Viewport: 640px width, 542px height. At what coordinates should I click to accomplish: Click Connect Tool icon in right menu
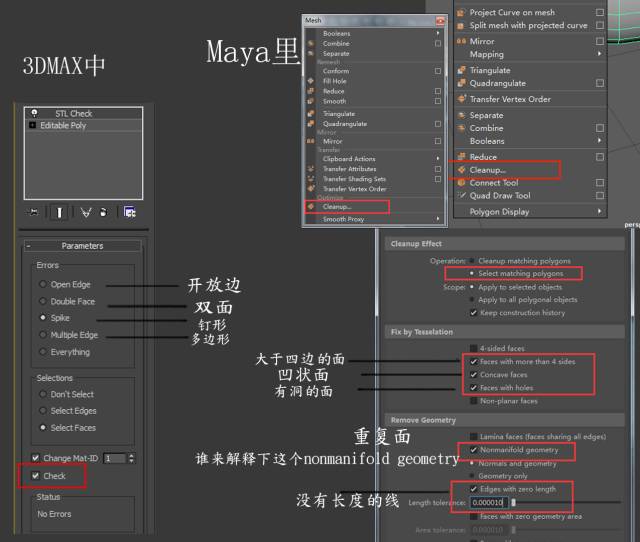pos(461,183)
